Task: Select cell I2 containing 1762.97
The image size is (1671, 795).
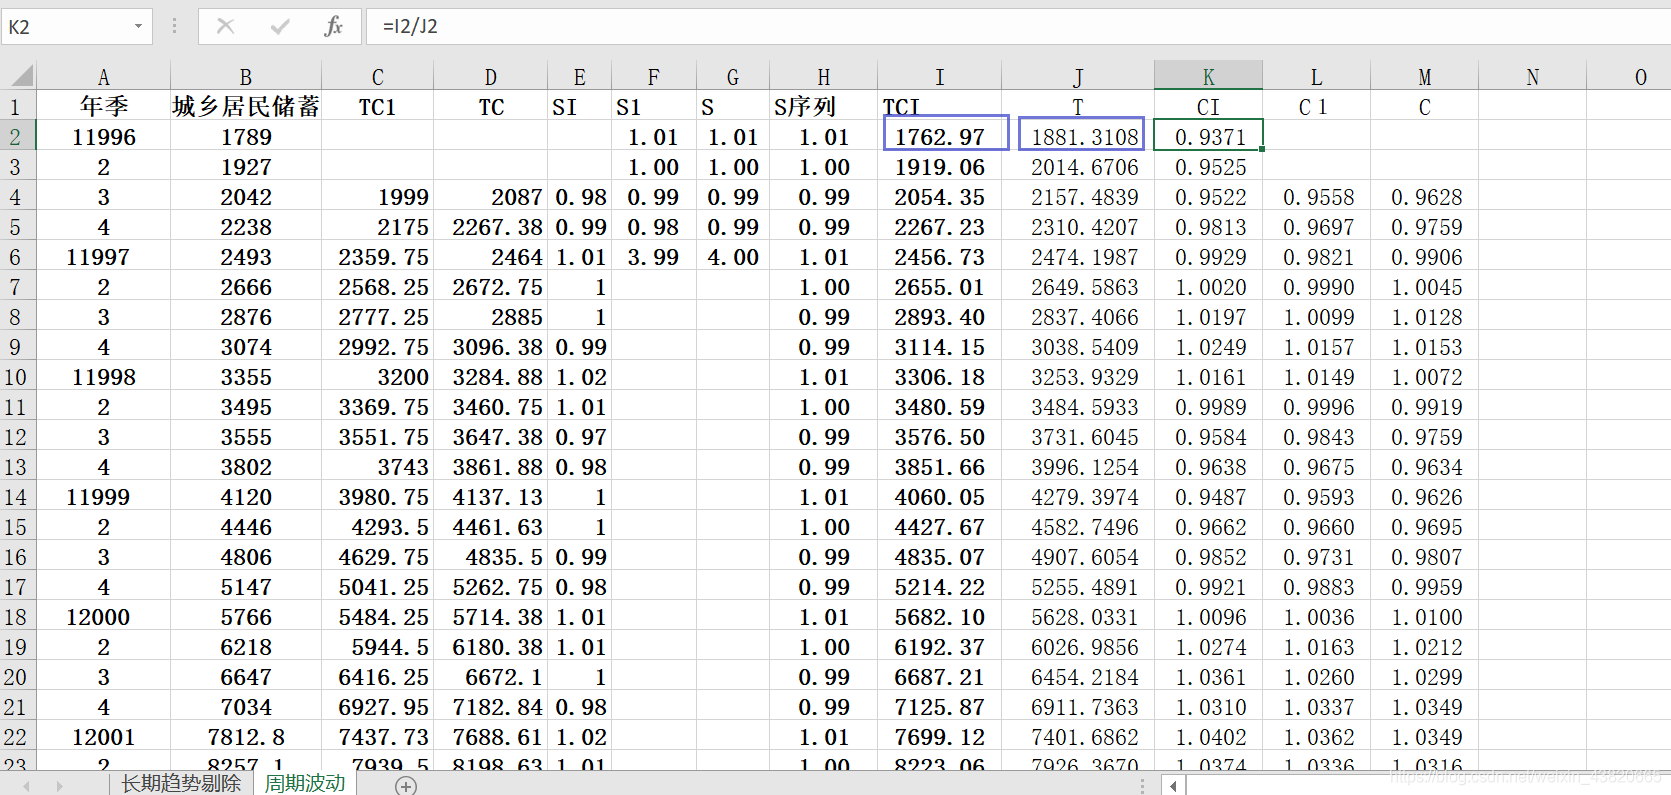Action: click(x=940, y=137)
